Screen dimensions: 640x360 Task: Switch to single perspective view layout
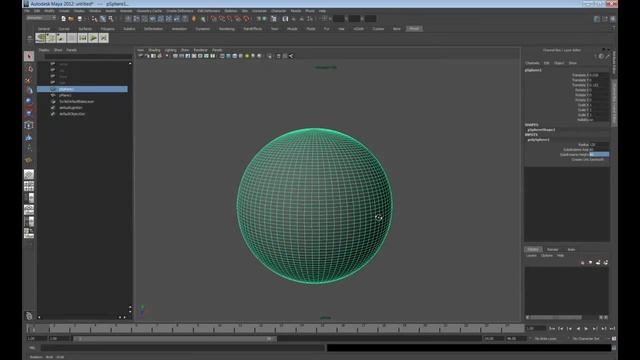29,175
